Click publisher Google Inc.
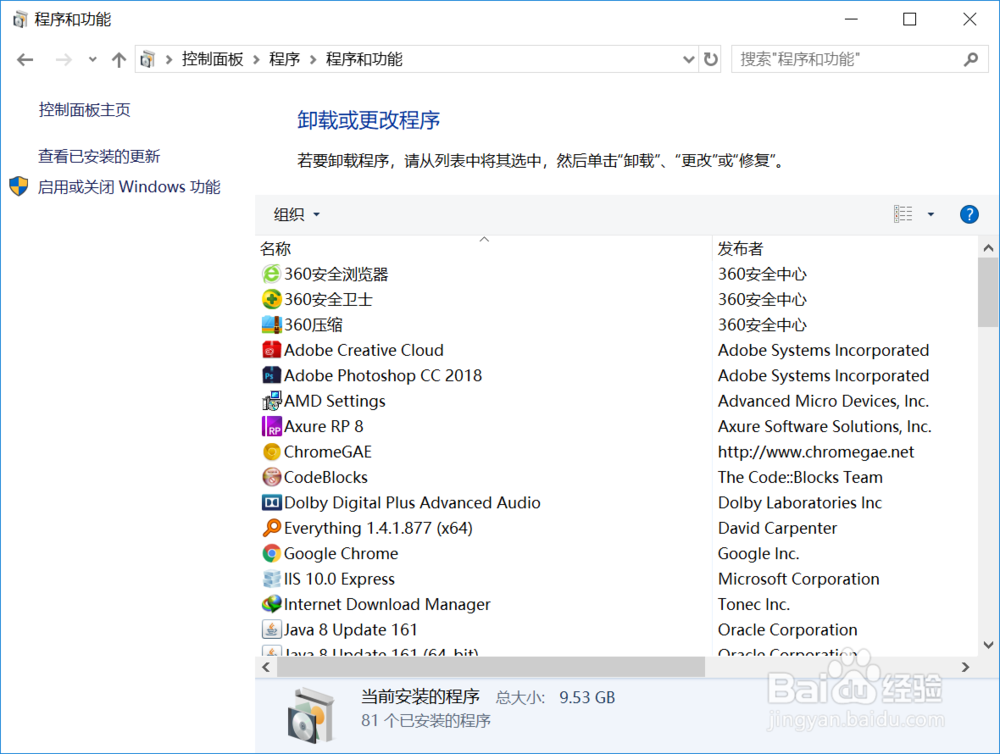1000x754 pixels. click(x=758, y=553)
